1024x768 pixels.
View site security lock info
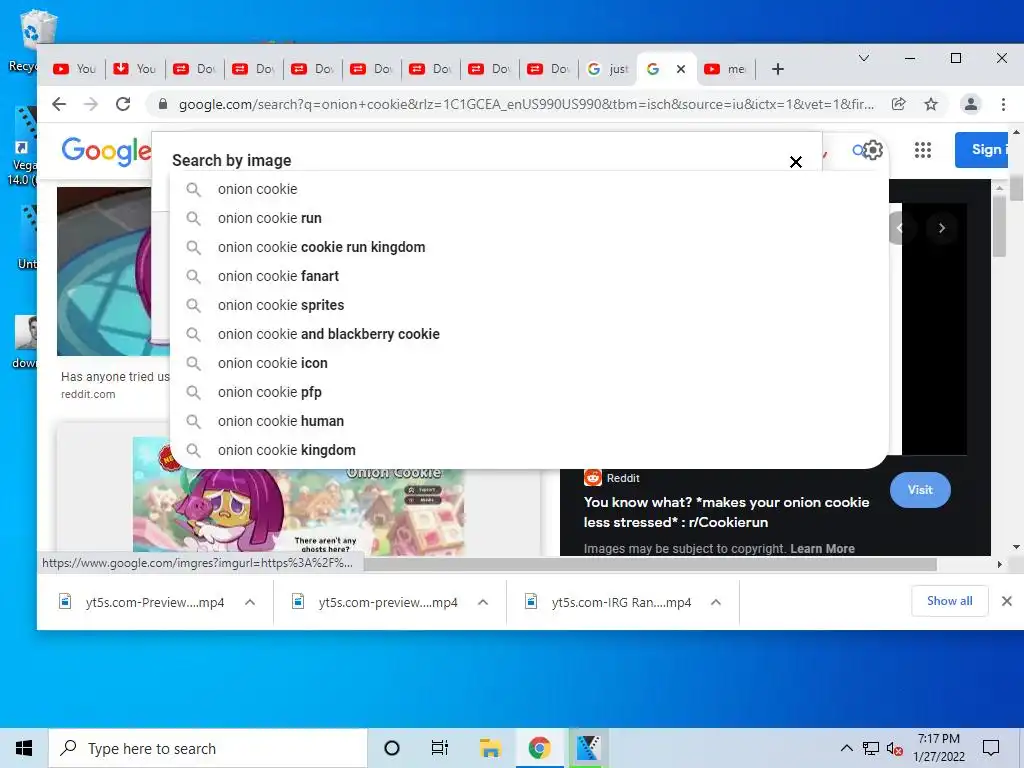pyautogui.click(x=163, y=104)
